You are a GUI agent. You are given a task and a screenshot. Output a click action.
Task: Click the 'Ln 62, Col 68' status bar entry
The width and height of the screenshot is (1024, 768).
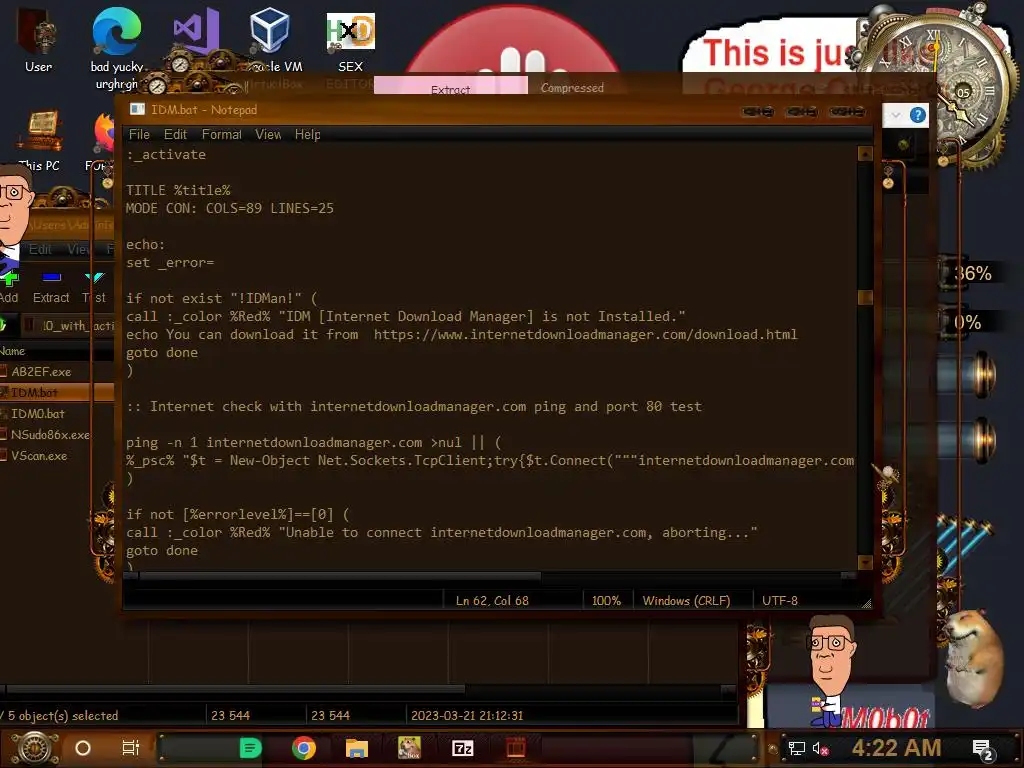pos(492,601)
